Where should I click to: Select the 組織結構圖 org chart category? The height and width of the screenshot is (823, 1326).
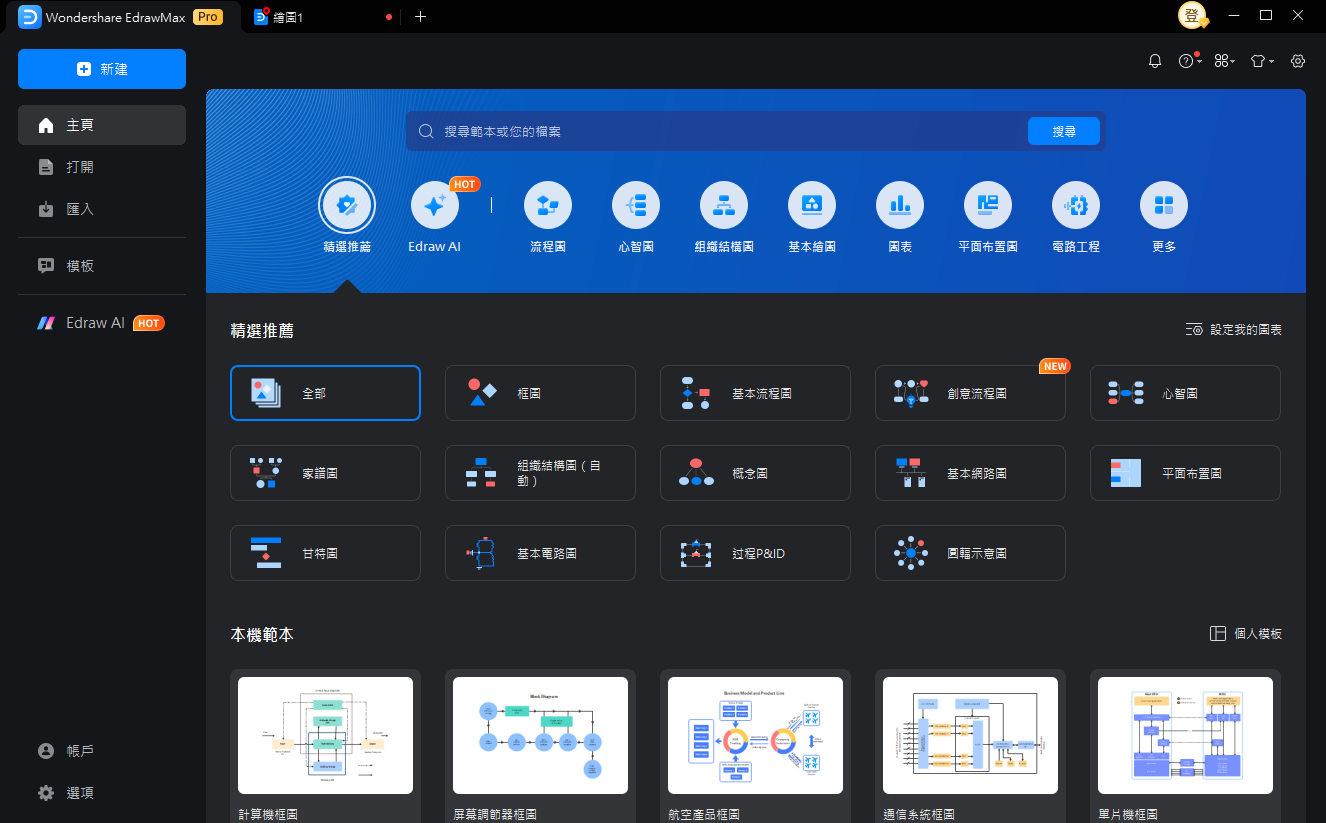(724, 205)
